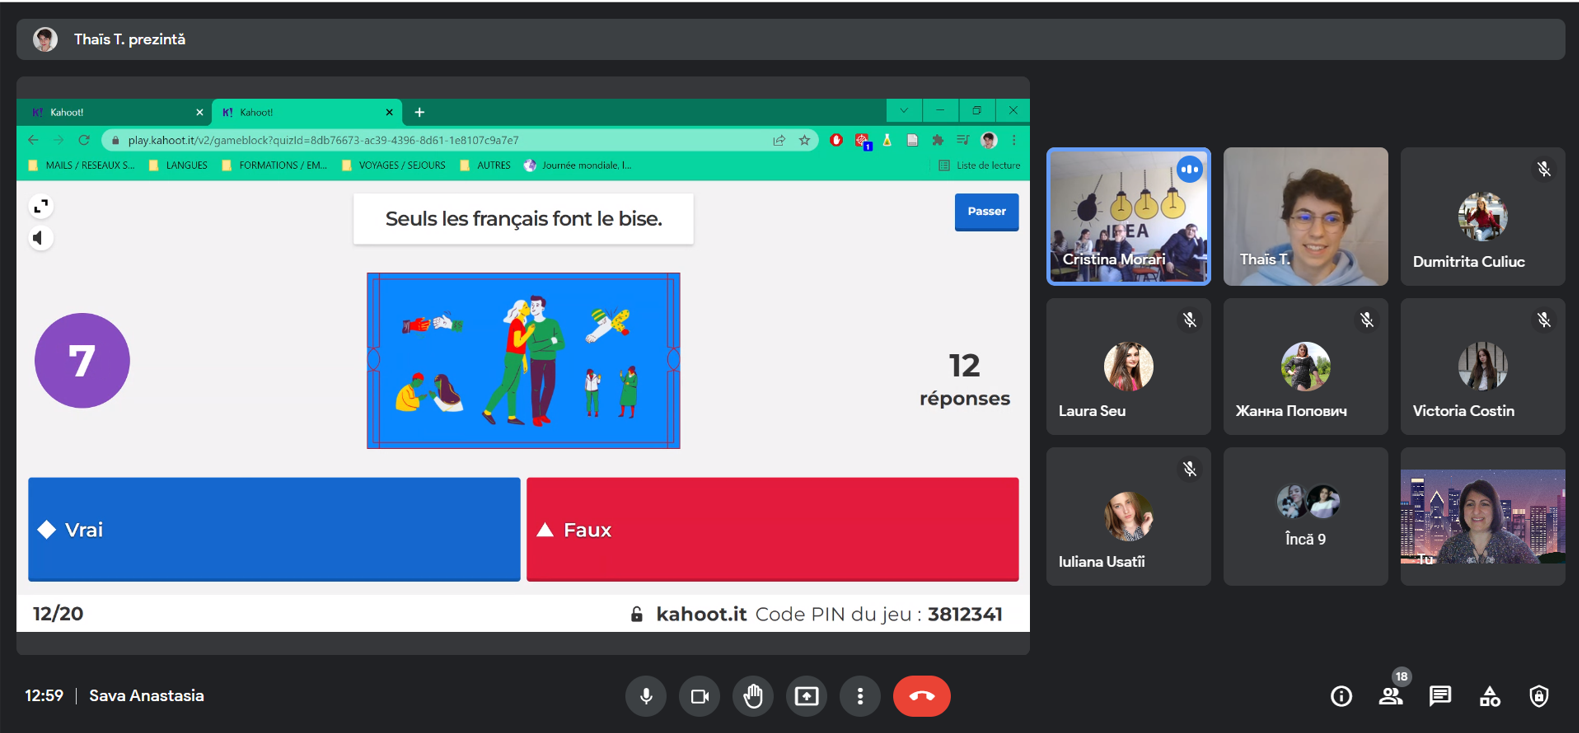Viewport: 1579px width, 733px height.
Task: Toggle Kahoot sound speaker icon
Action: pyautogui.click(x=40, y=238)
